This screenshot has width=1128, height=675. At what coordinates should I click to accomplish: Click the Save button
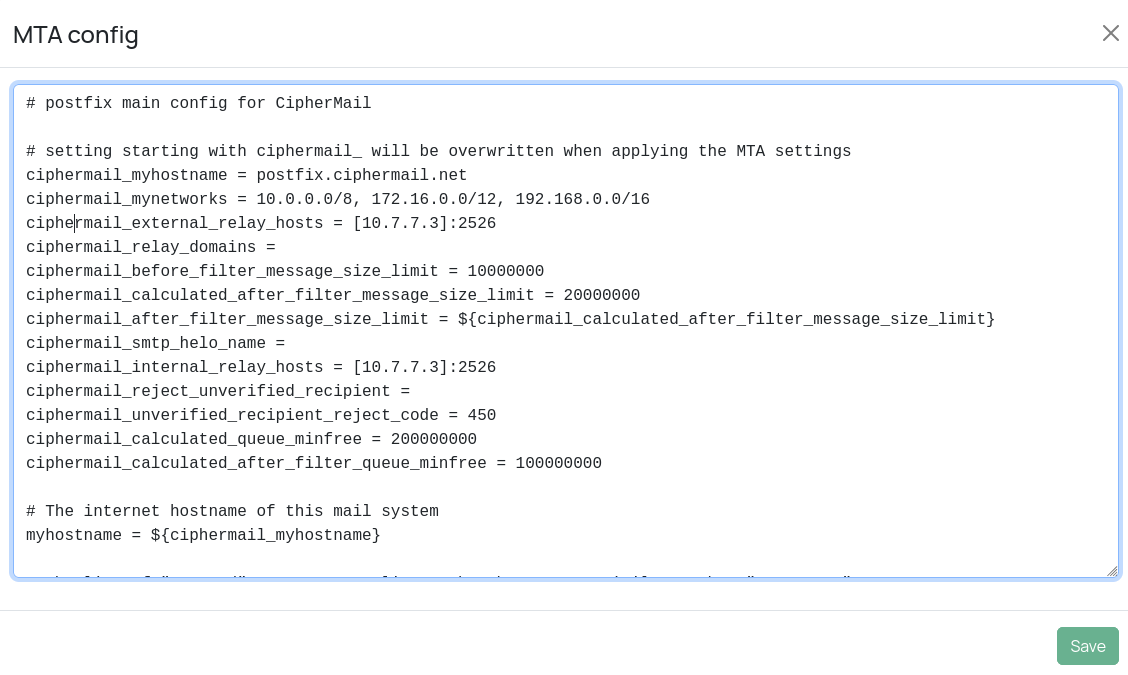coord(1087,646)
